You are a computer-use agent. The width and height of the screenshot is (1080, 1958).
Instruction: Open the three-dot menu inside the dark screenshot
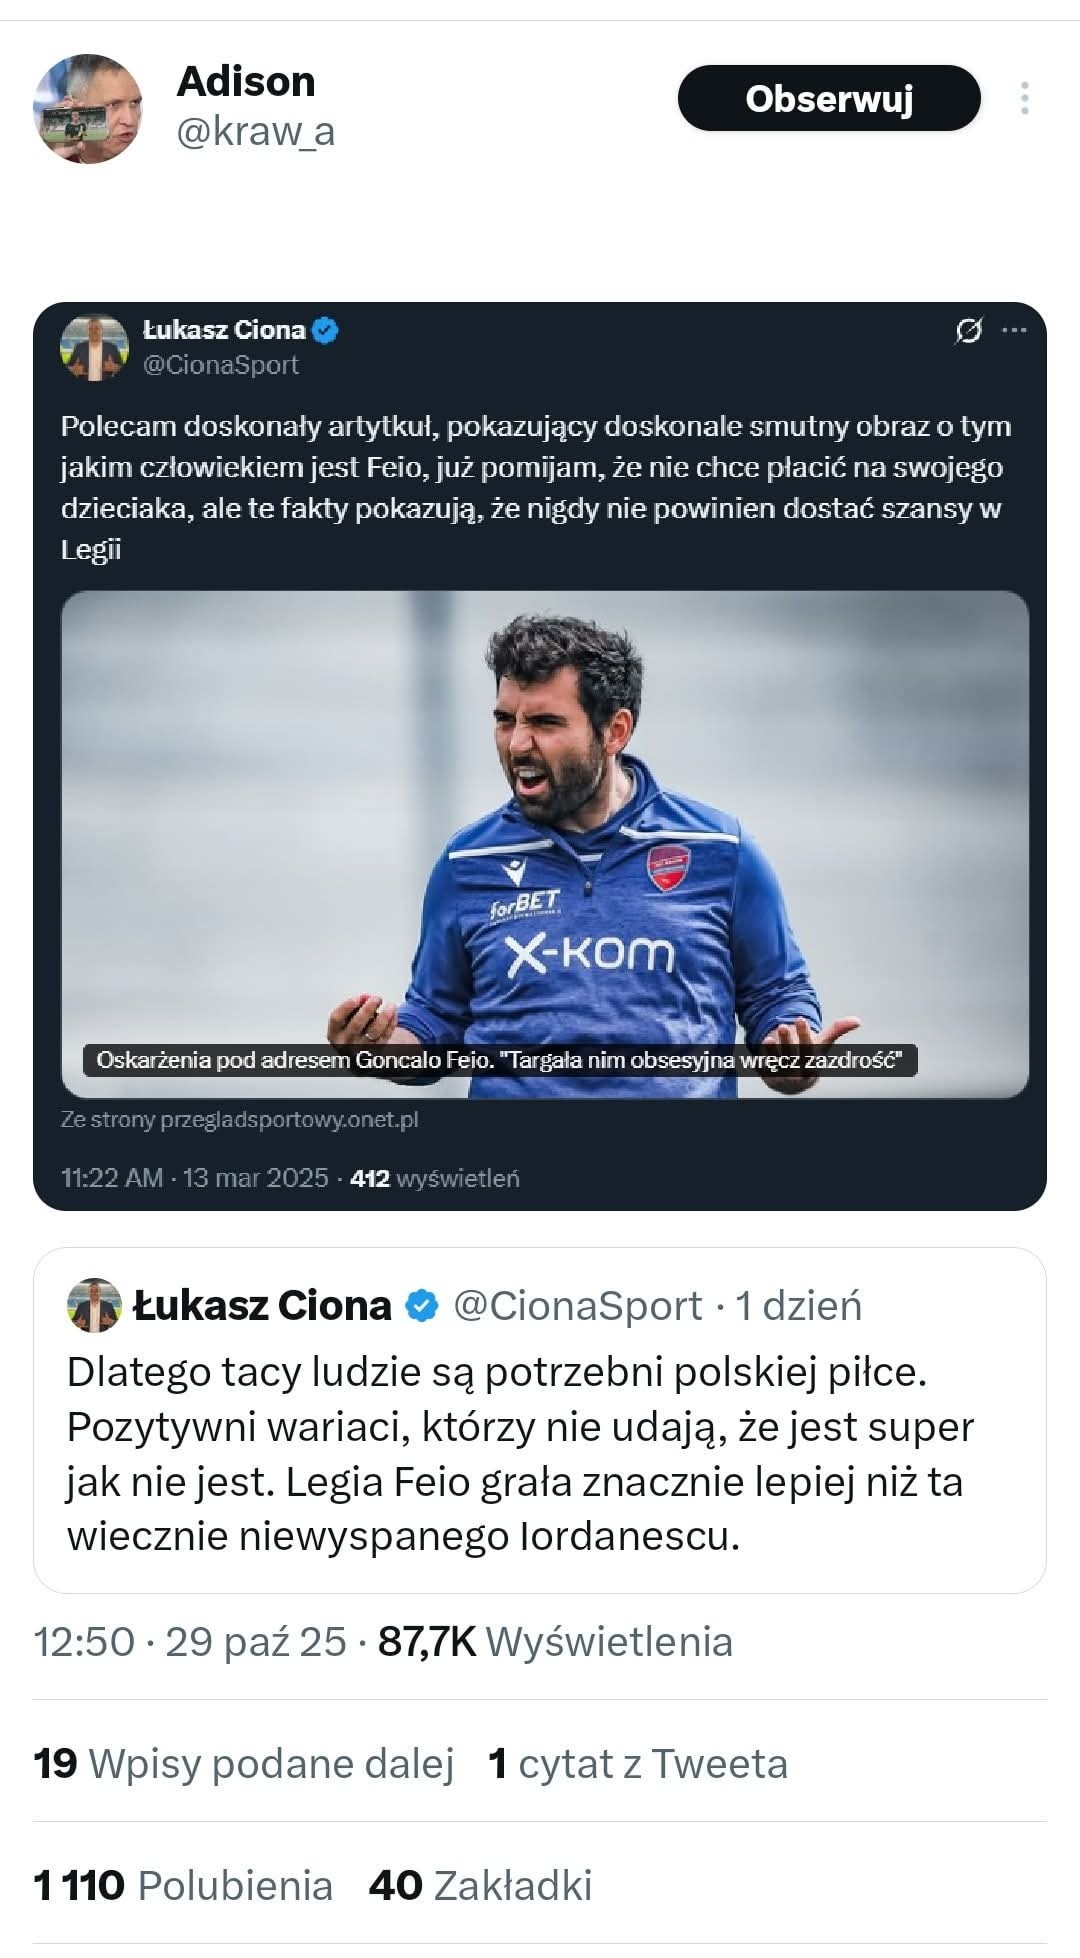(1014, 330)
